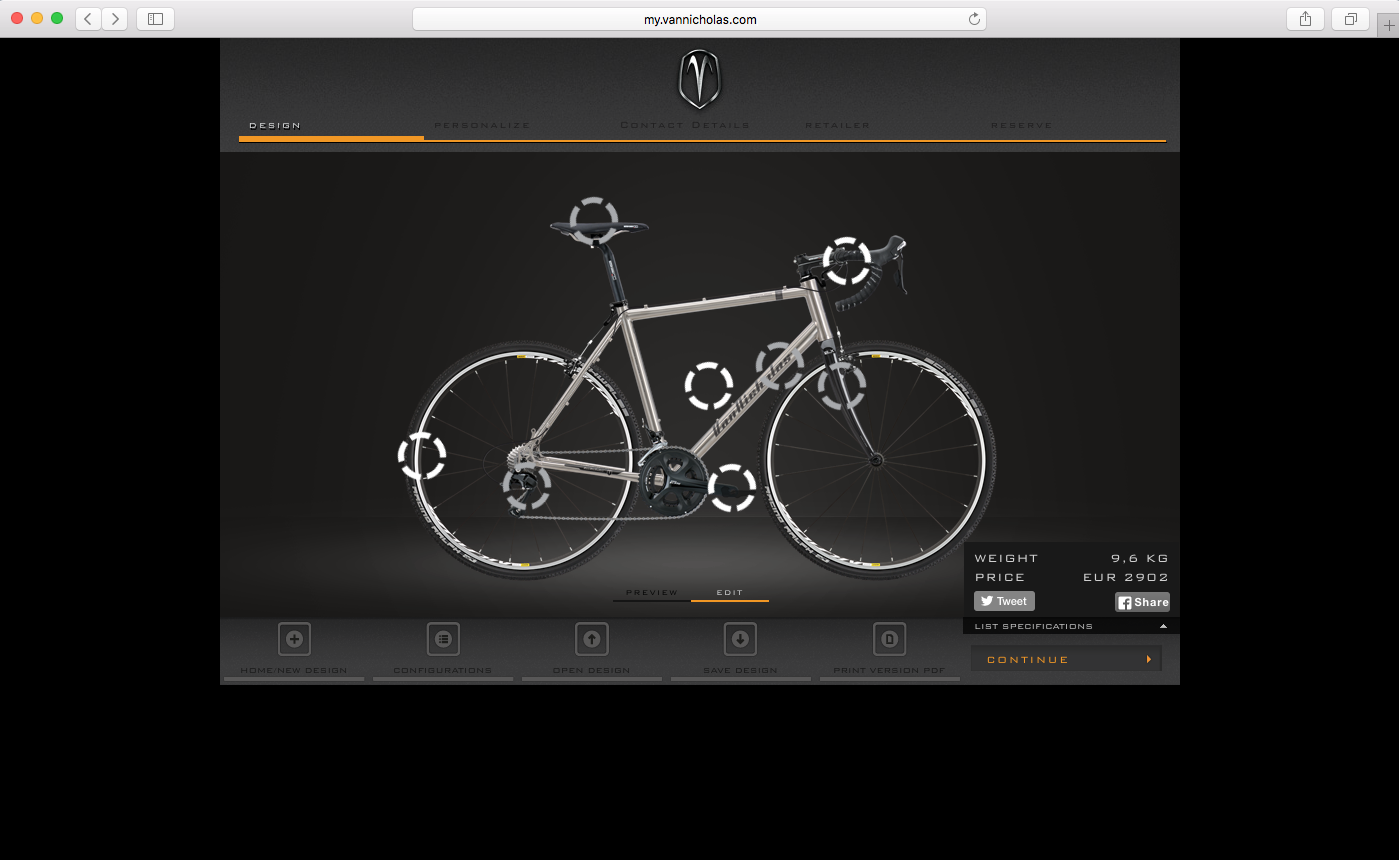Expand List Specifications panel
The width and height of the screenshot is (1399, 860).
pos(1071,626)
